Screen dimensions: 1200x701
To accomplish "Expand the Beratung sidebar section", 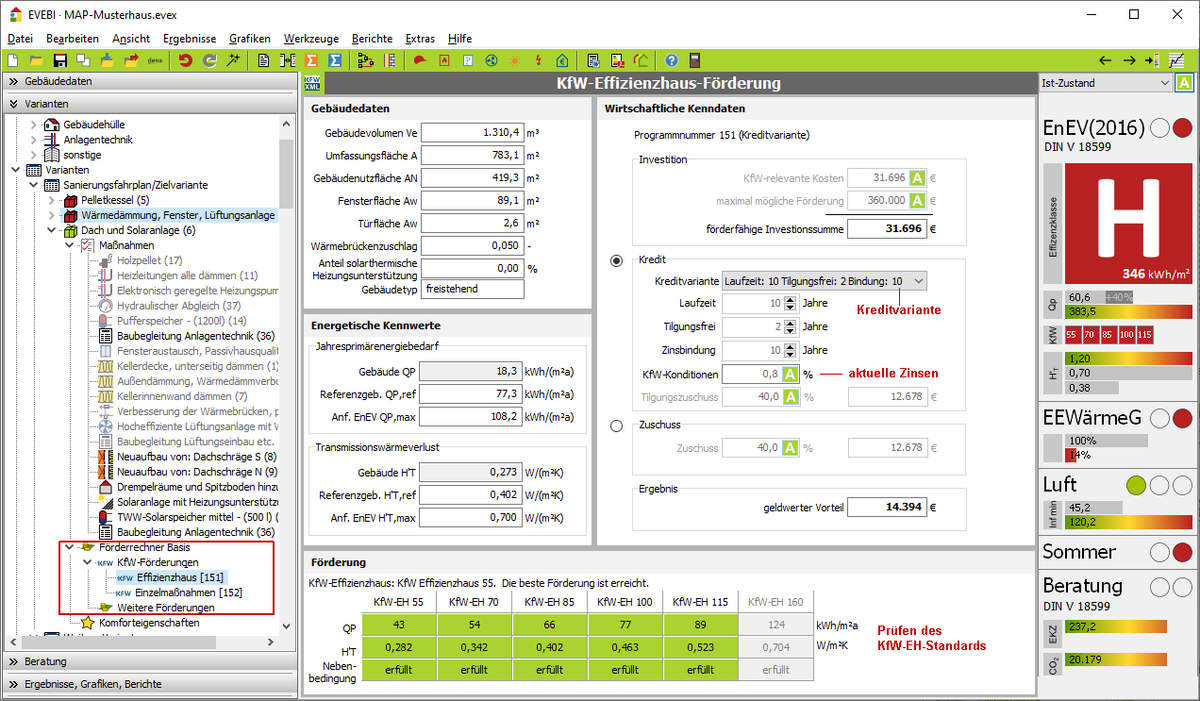I will pos(150,661).
